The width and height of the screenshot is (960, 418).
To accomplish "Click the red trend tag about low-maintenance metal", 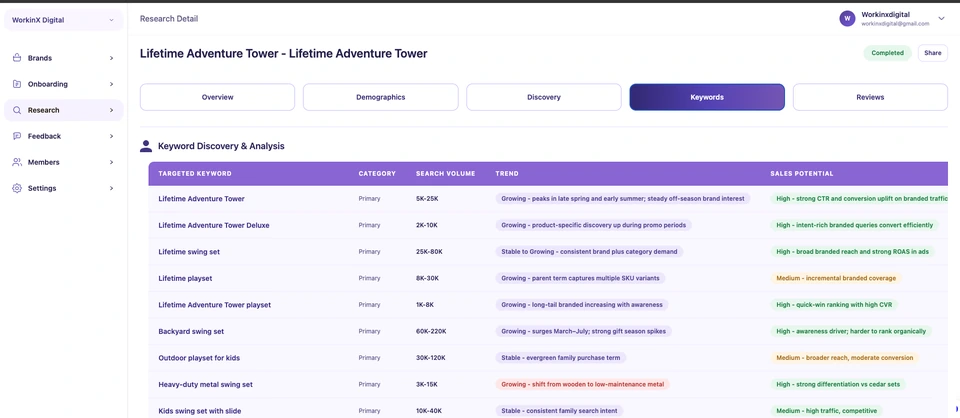I will (583, 384).
